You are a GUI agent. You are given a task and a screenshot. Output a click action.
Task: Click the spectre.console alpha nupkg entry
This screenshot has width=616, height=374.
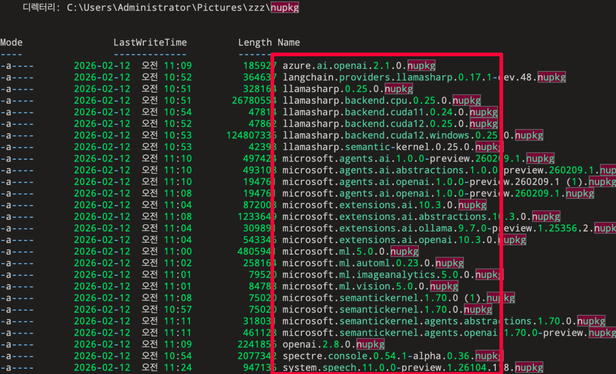[x=392, y=356]
